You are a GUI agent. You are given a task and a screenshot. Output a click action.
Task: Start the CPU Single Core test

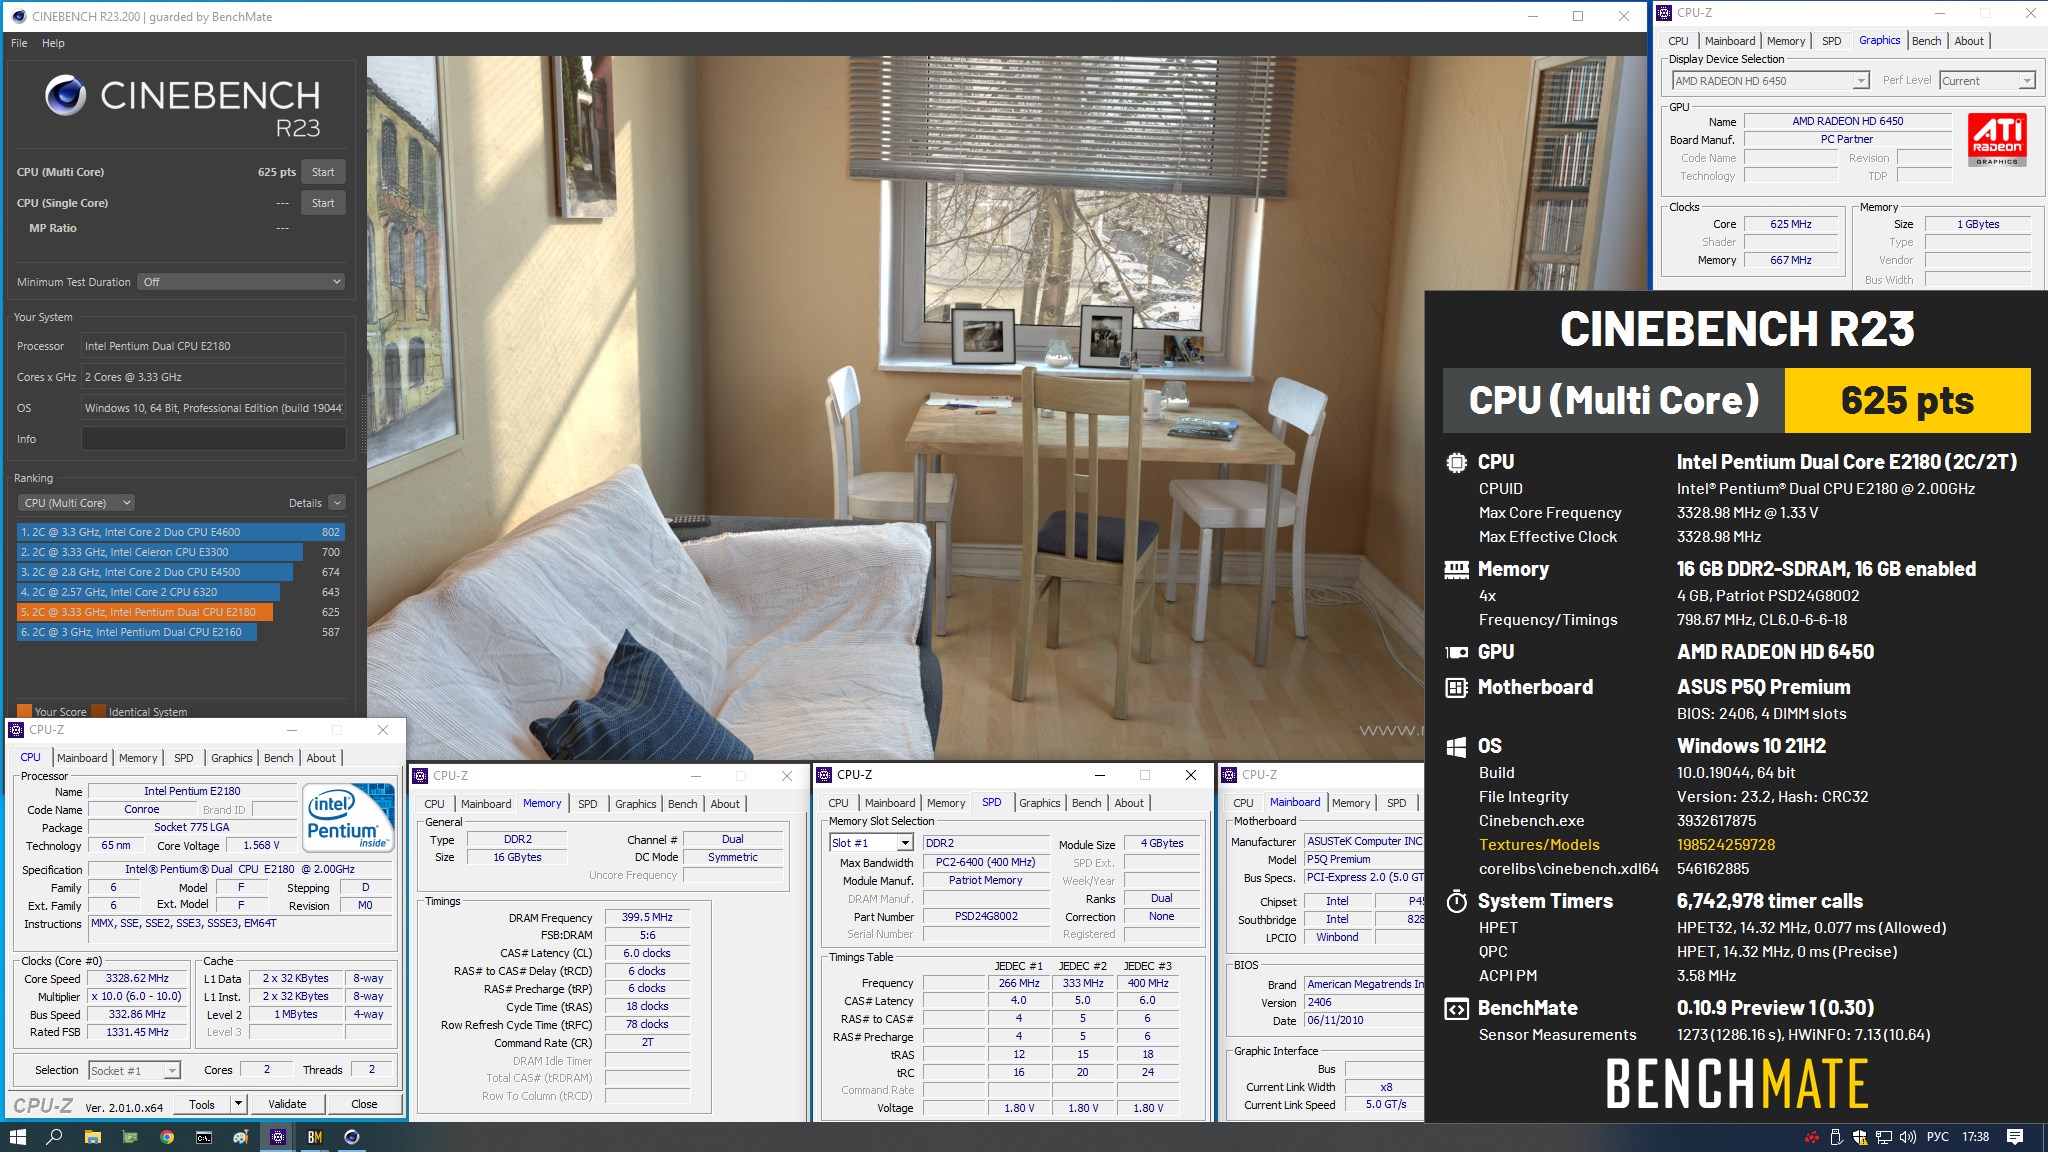323,203
